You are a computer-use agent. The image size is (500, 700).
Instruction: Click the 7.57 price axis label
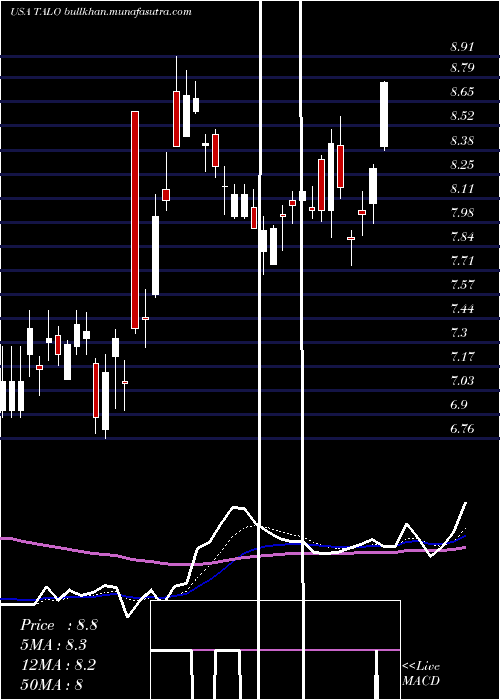coord(462,285)
